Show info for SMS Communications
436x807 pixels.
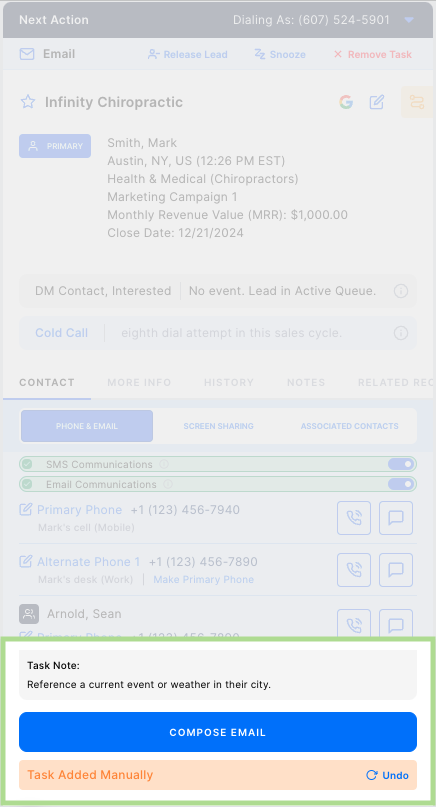tap(164, 464)
